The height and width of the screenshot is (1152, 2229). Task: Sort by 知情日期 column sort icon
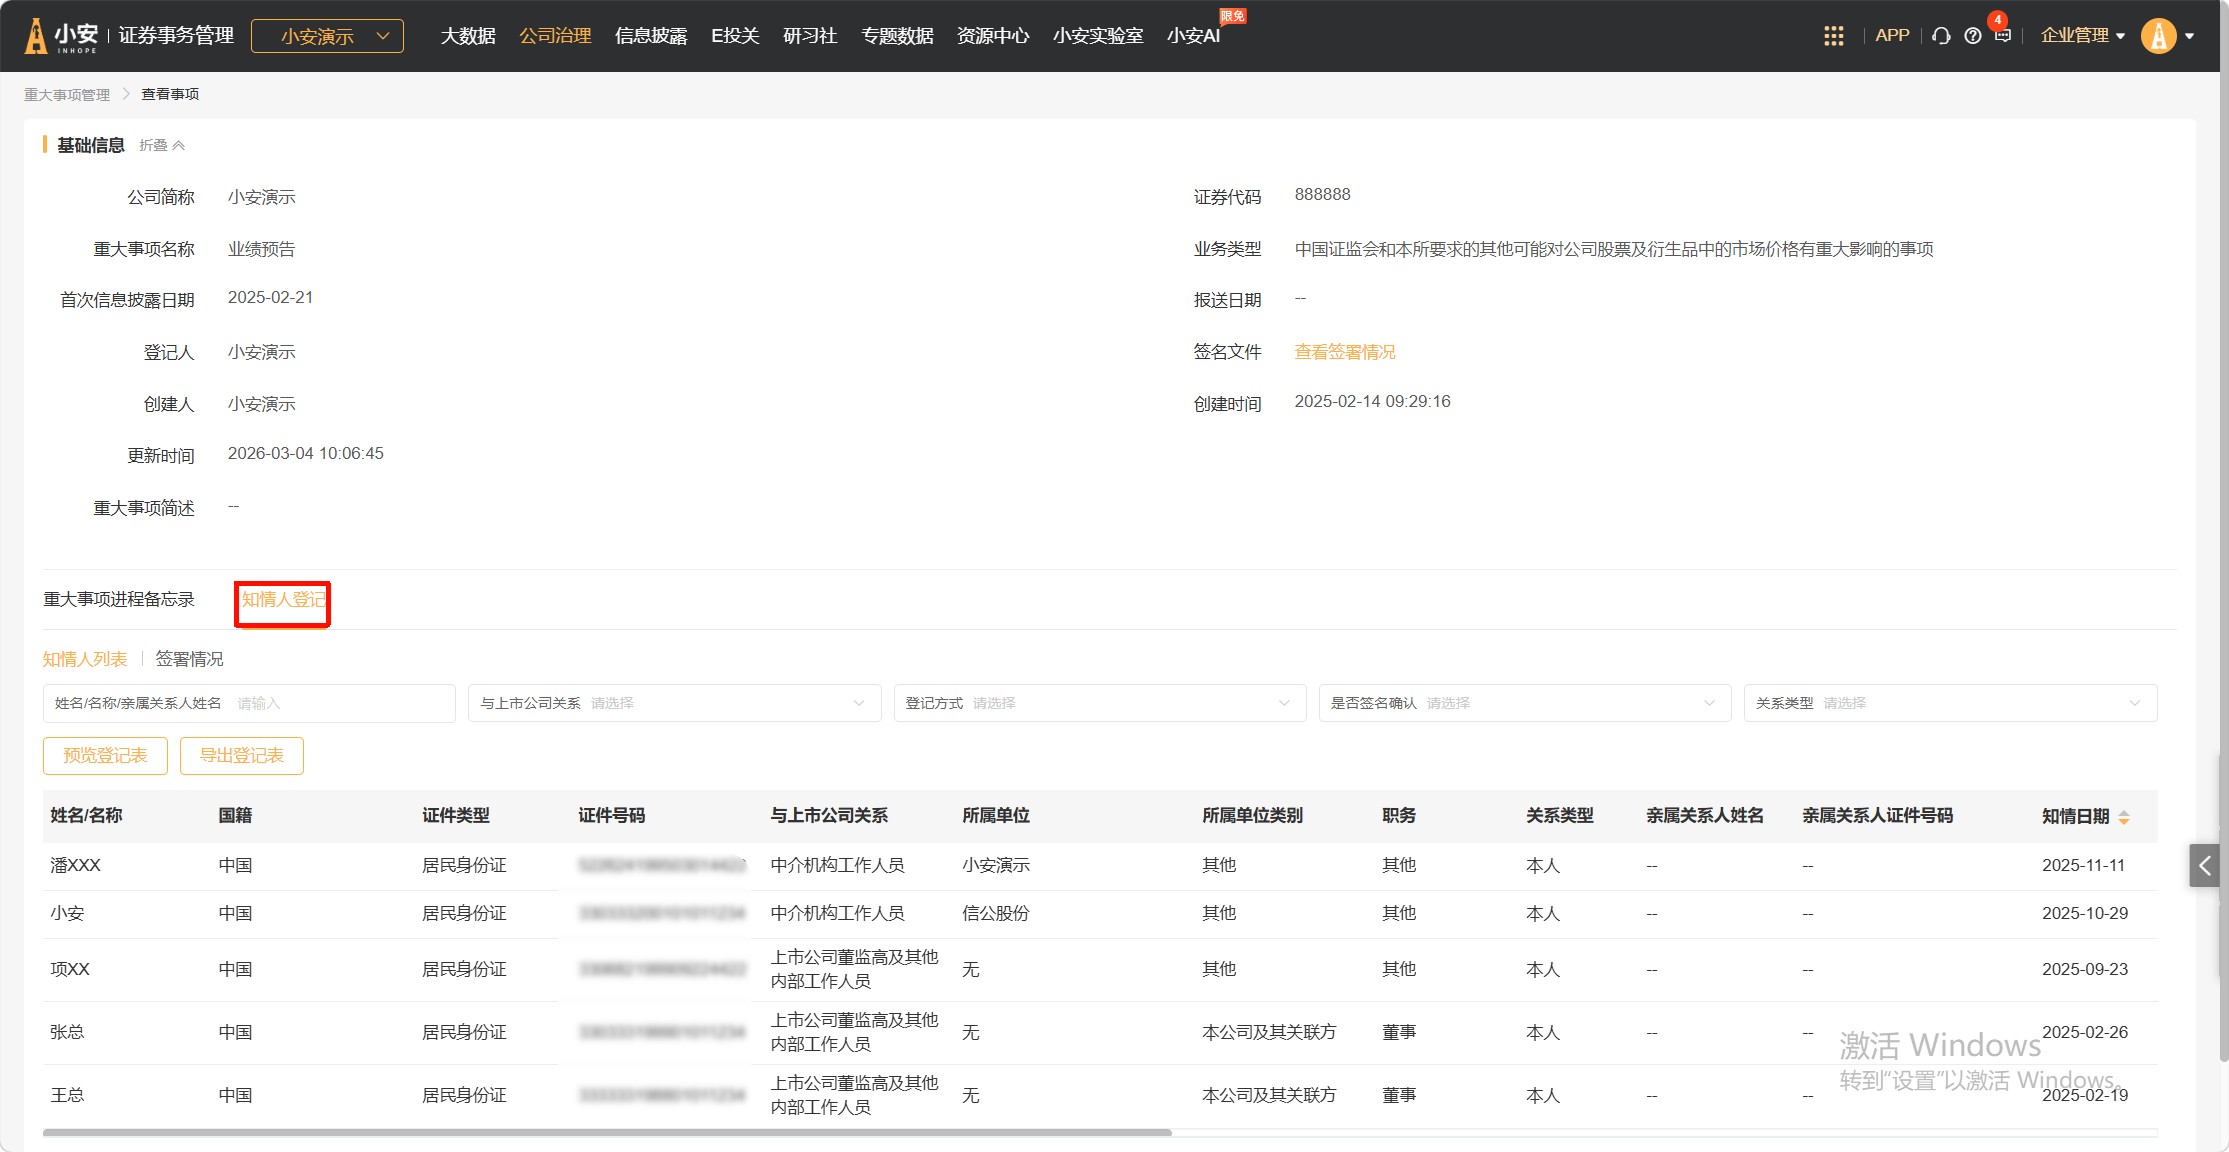[2123, 817]
